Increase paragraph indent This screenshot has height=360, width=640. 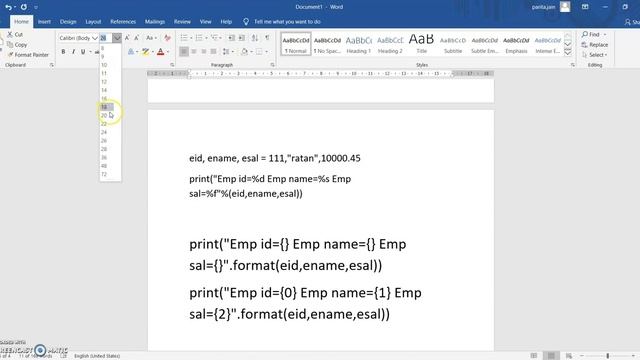(242, 38)
